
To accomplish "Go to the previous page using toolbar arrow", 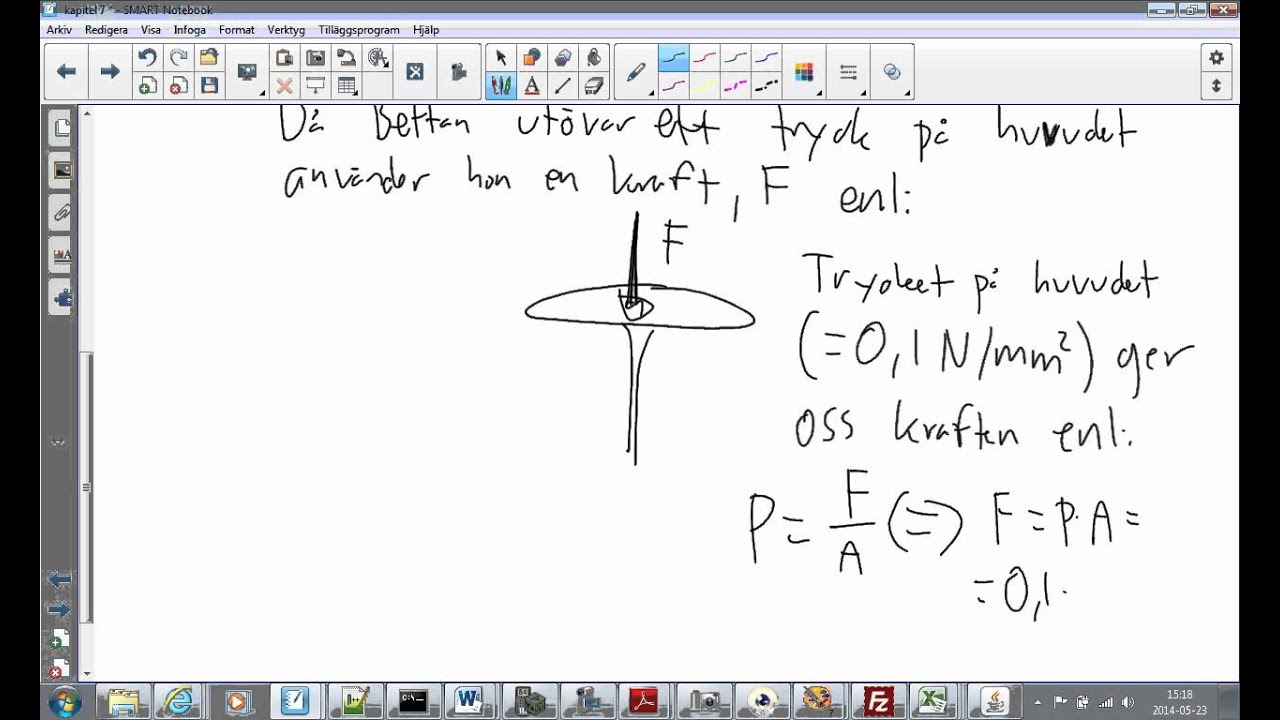I will [x=67, y=71].
